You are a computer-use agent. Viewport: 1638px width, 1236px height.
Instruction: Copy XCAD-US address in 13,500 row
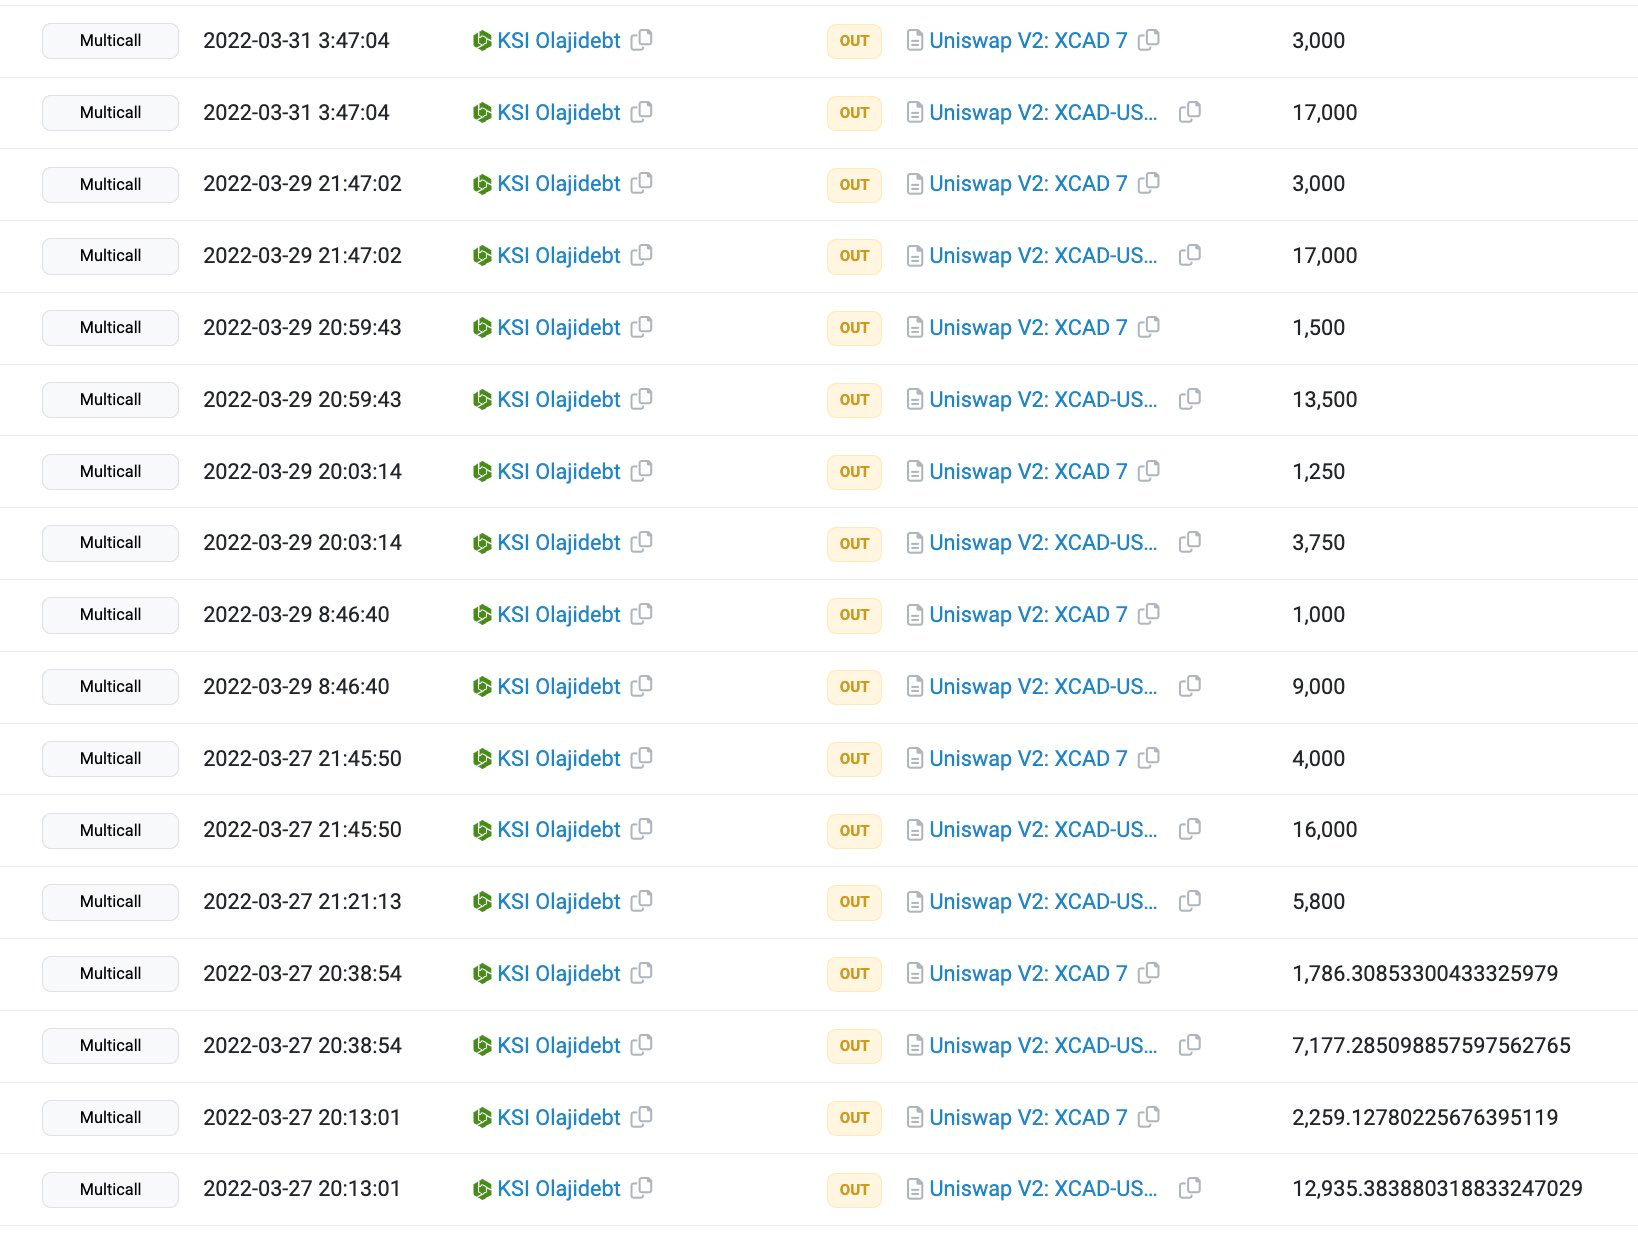(1190, 399)
